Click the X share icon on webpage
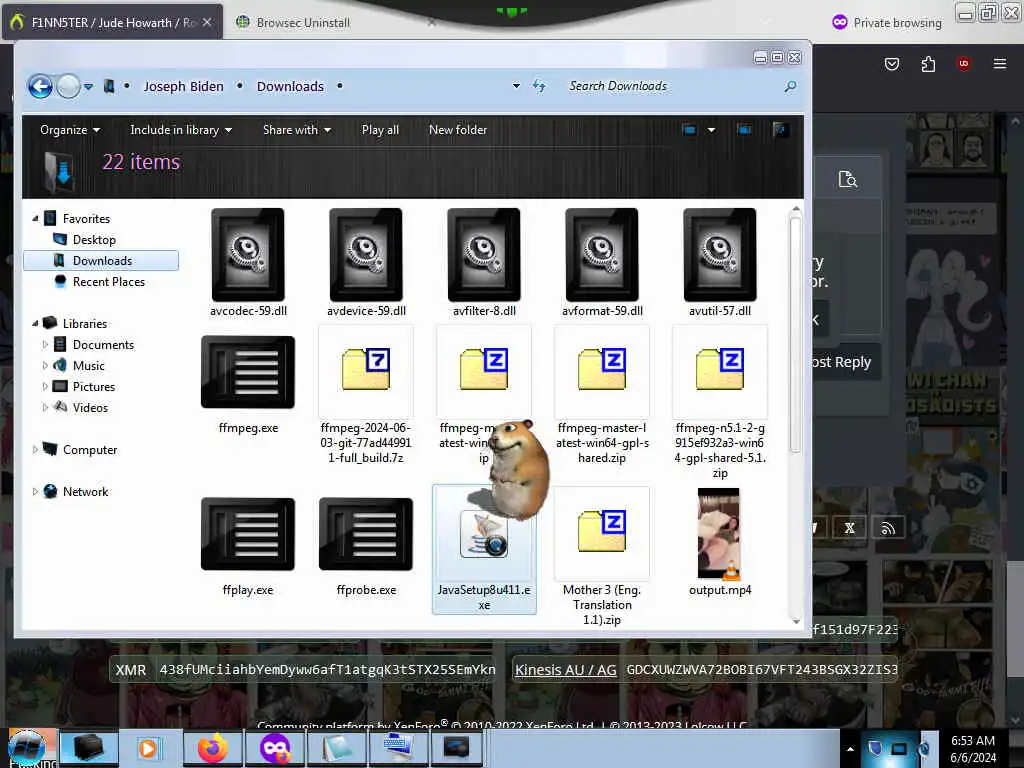 coord(850,528)
